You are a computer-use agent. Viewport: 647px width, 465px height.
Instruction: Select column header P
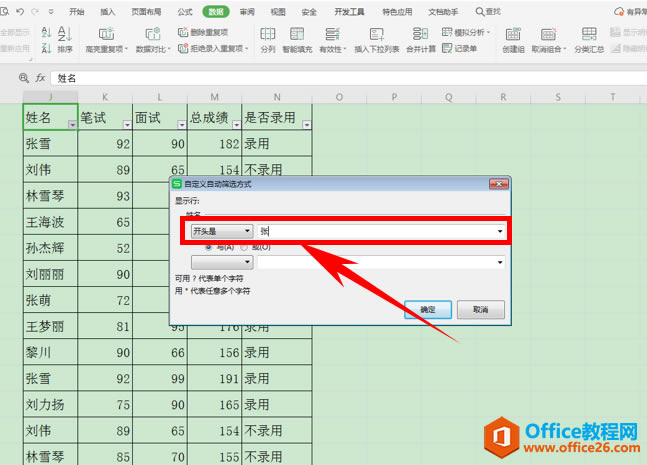(x=394, y=97)
